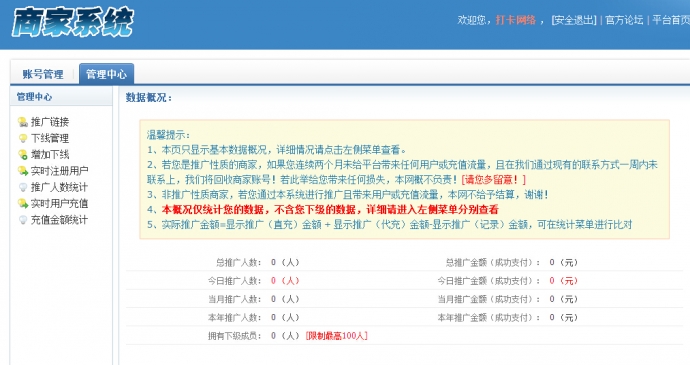Click the red 限制最高100人 text

337,336
